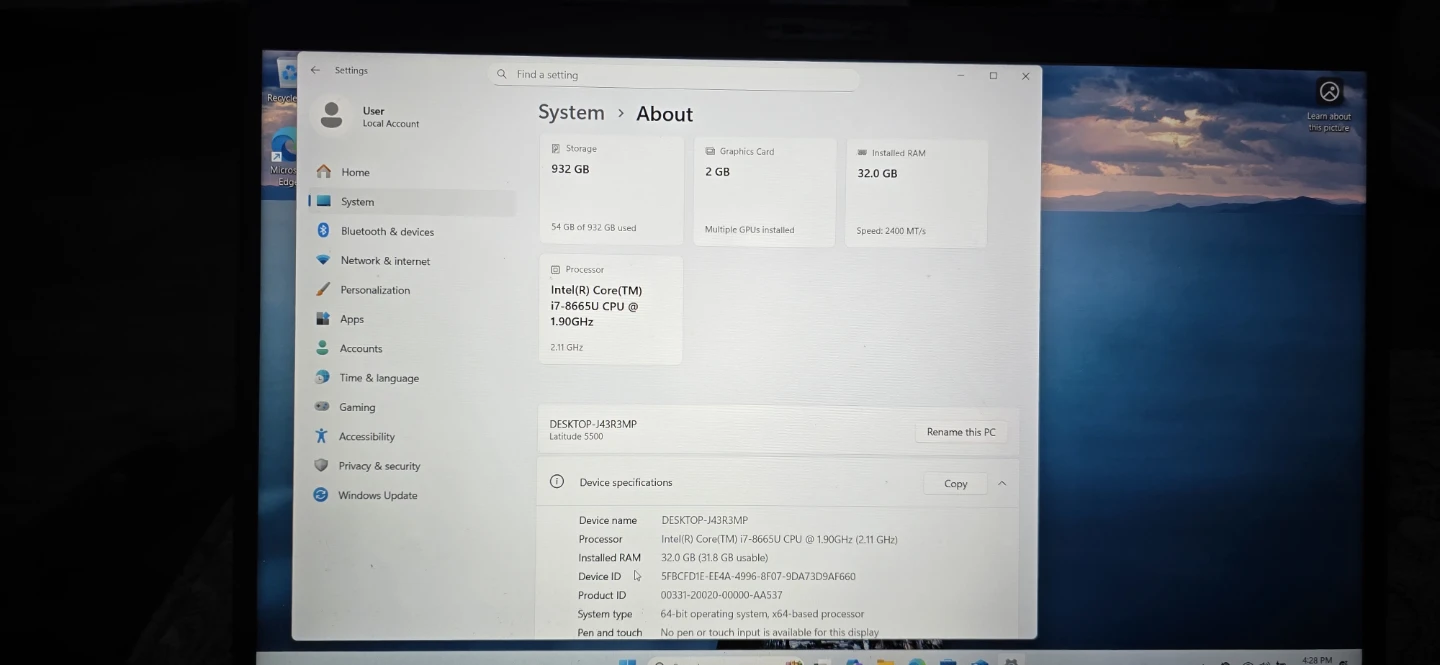
Task: Open Bluetooth & devices icon
Action: (323, 230)
